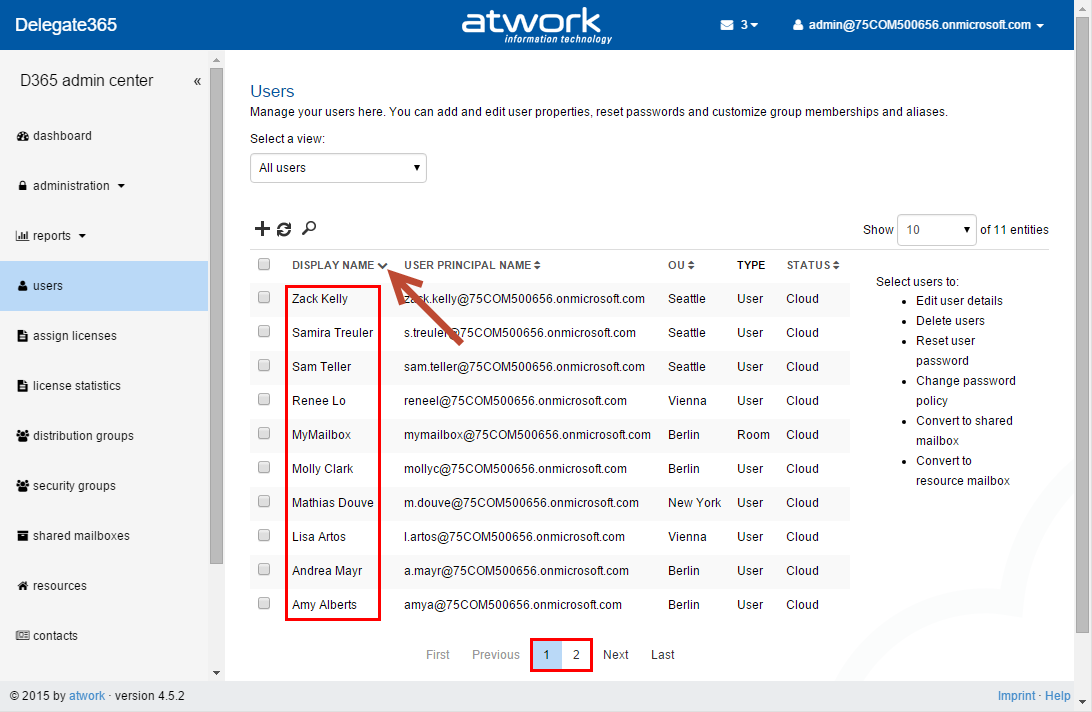Click the refresh list icon
Screen dimensions: 1092x712
pyautogui.click(x=284, y=229)
